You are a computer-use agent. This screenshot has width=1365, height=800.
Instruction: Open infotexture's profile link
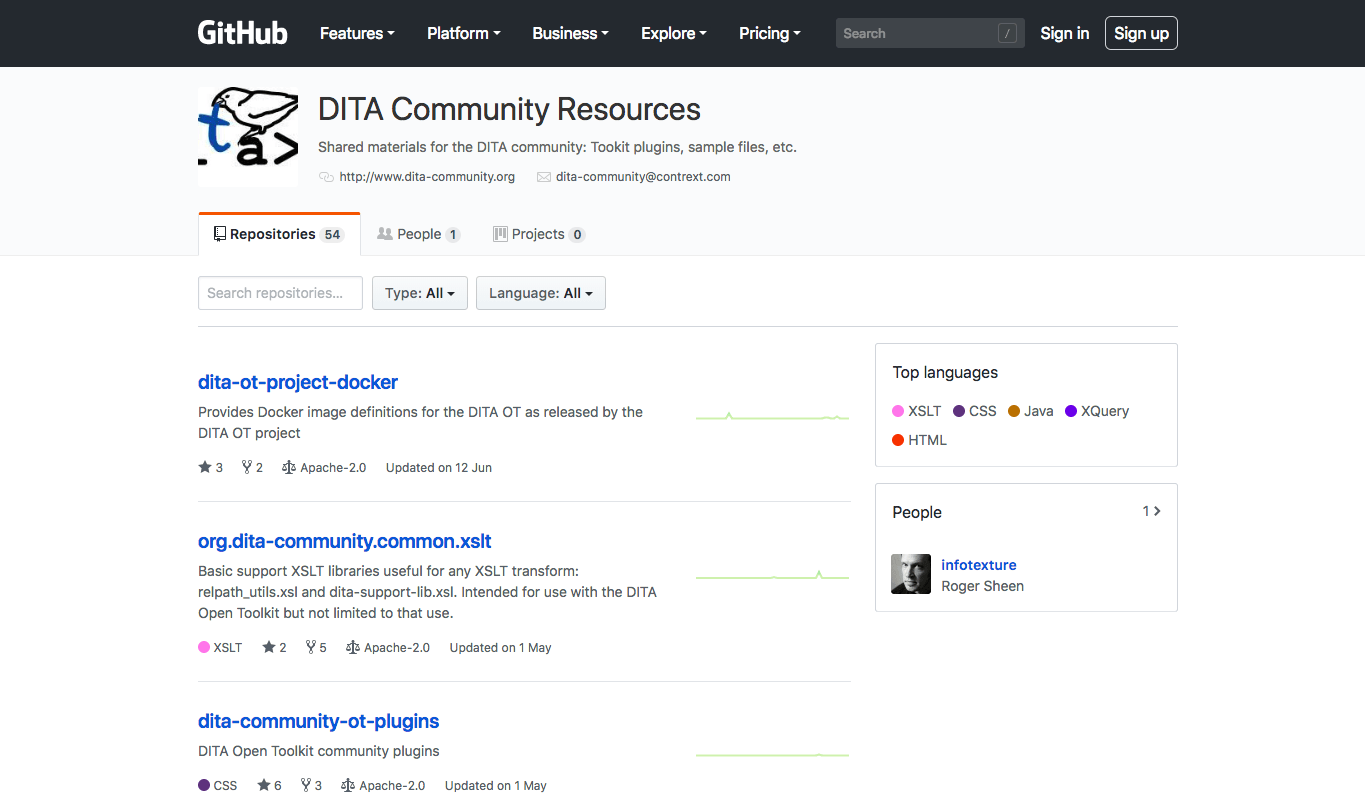979,564
